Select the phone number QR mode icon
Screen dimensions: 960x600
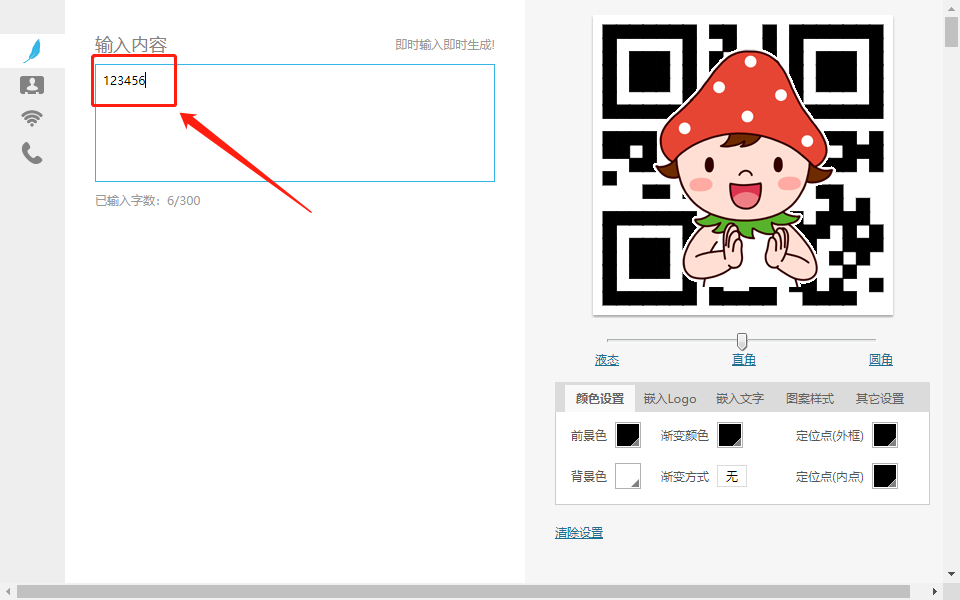[32, 151]
